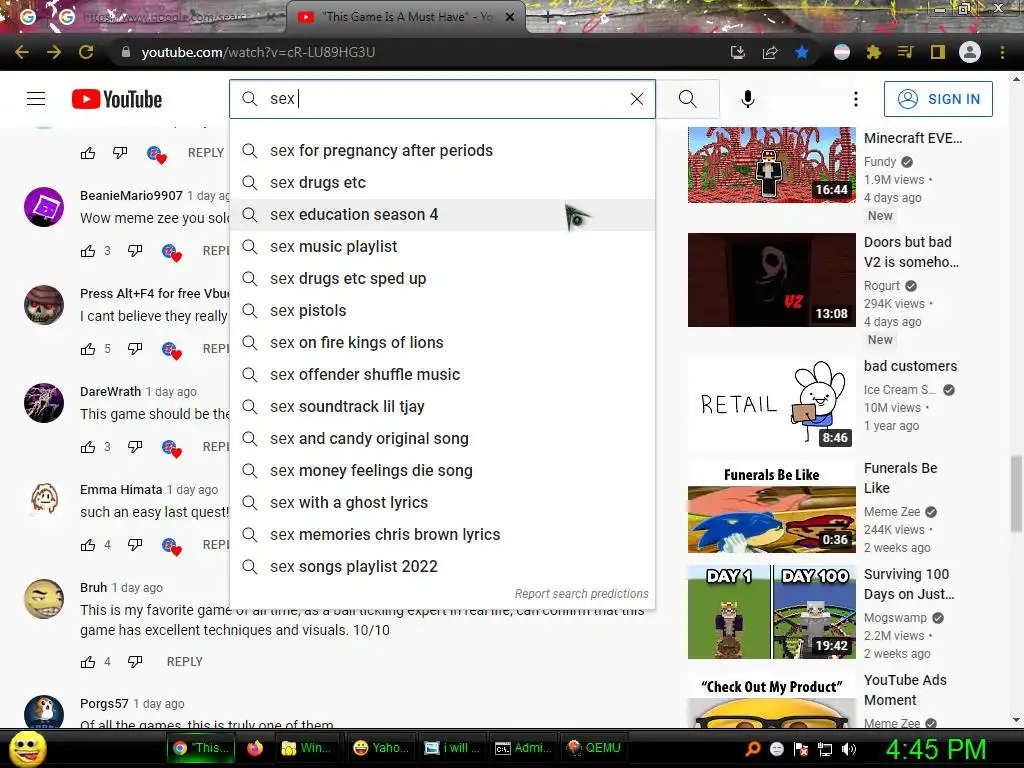Viewport: 1024px width, 768px height.
Task: Clear the search box with the X
Action: click(637, 99)
